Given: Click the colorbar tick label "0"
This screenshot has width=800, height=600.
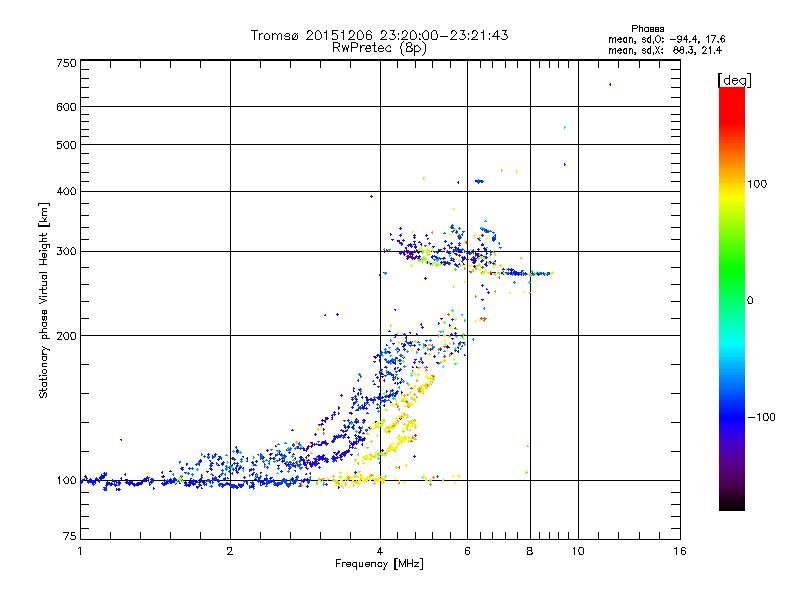Looking at the screenshot, I should coord(750,301).
